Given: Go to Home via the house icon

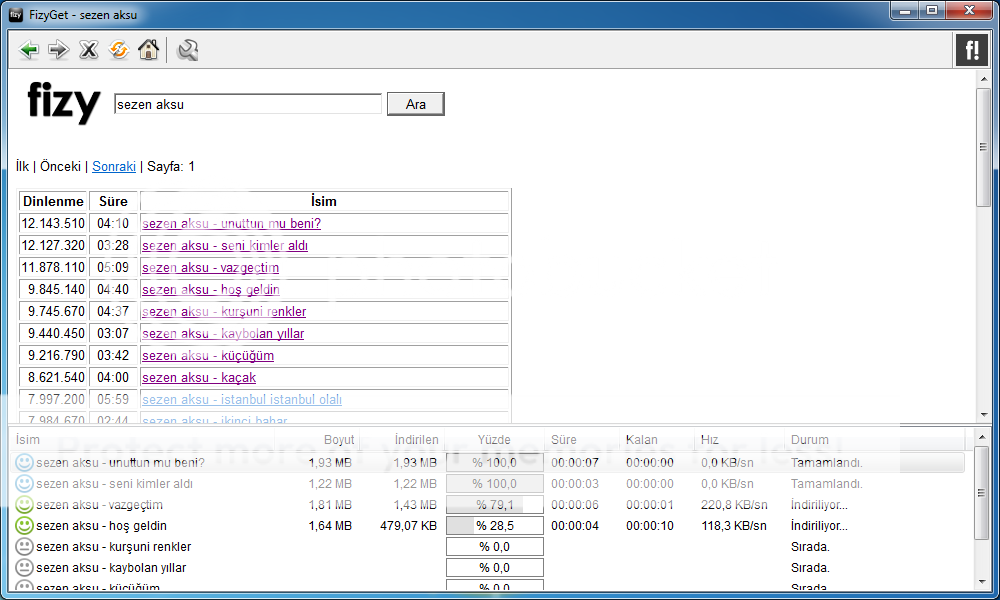Looking at the screenshot, I should click(x=149, y=50).
